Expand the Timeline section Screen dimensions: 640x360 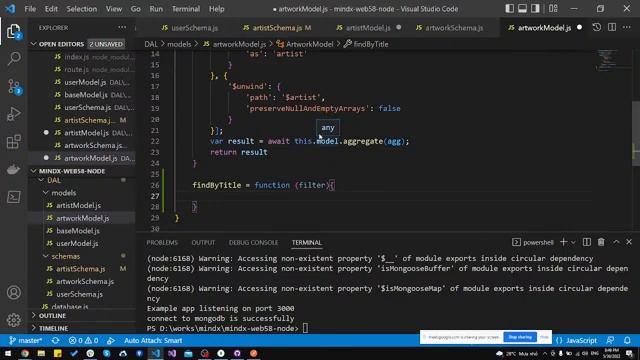point(34,328)
